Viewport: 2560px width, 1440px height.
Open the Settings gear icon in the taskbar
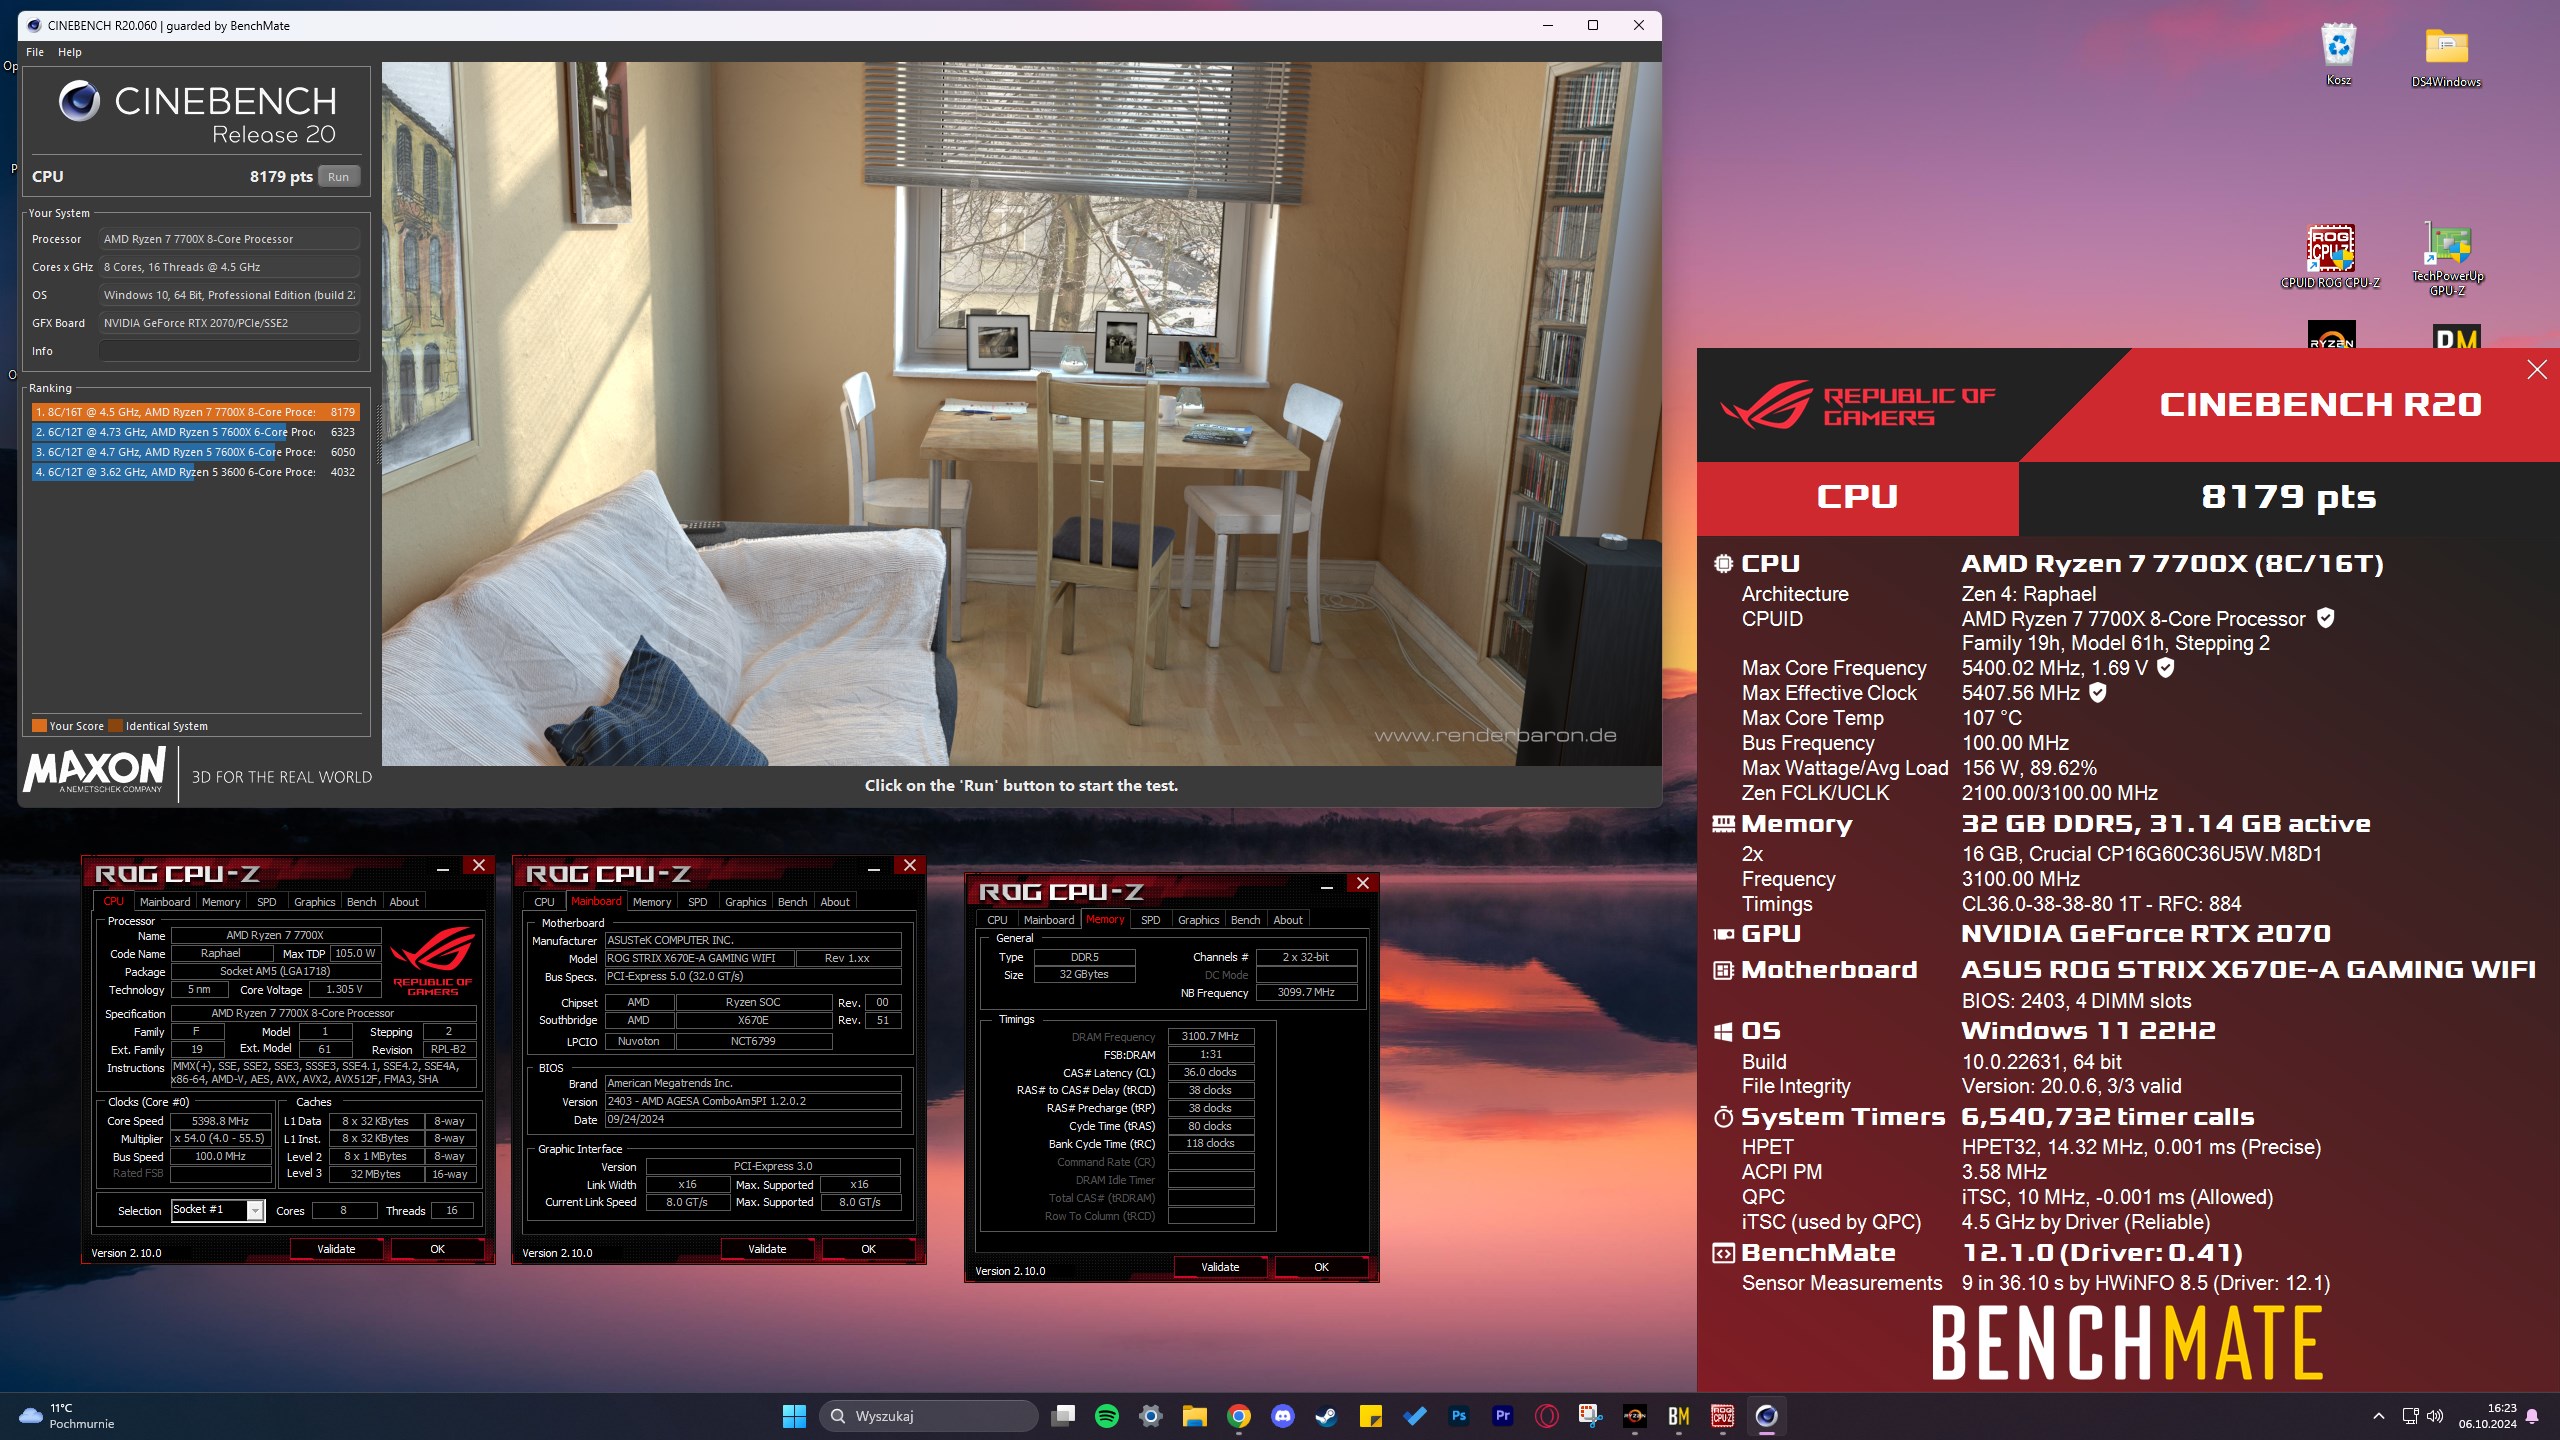click(x=1151, y=1416)
